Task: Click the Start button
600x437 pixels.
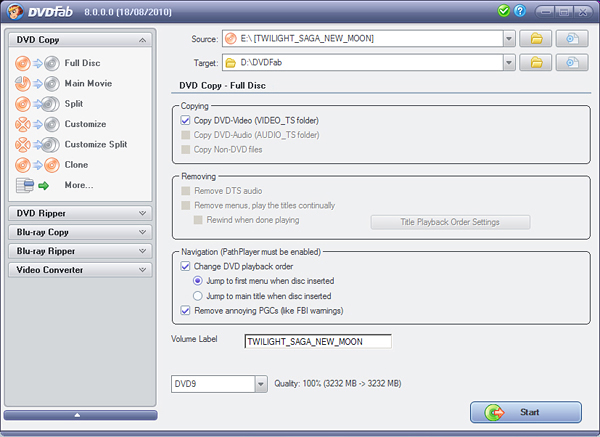Action: coord(526,413)
